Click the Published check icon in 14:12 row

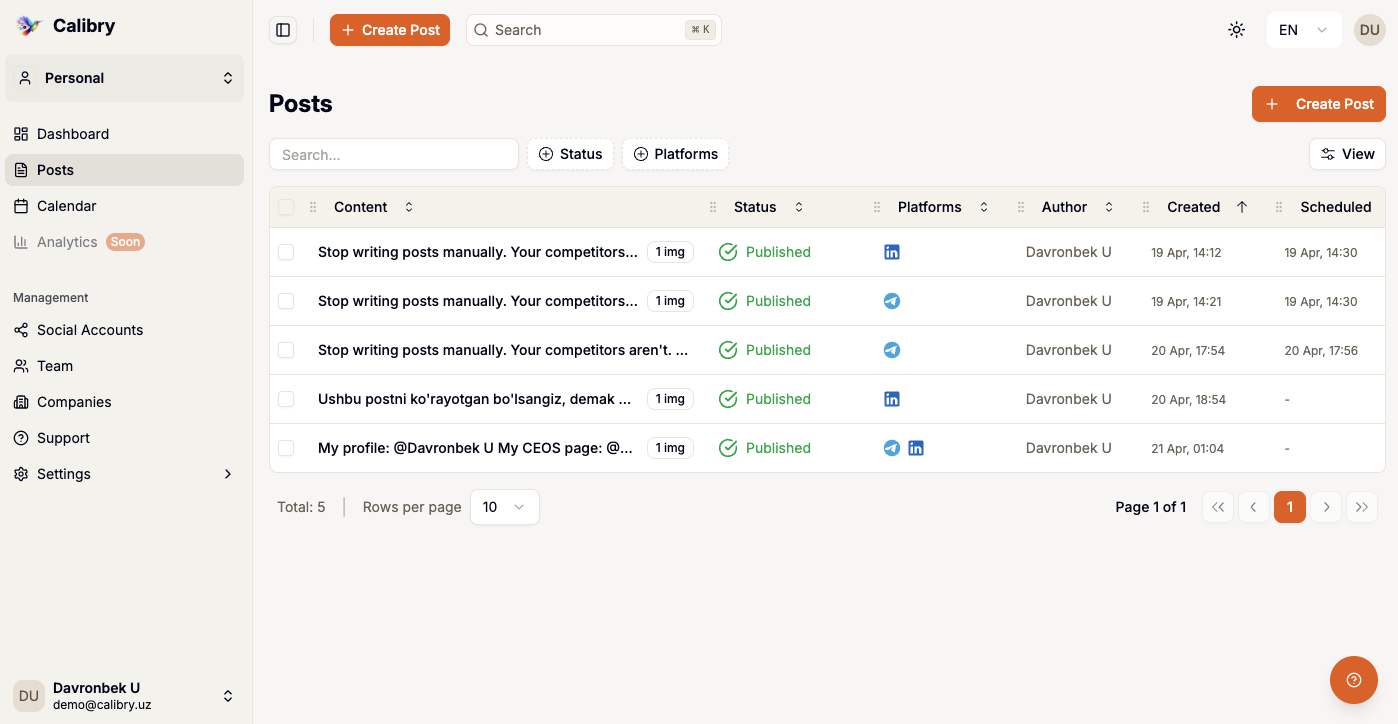coord(728,252)
